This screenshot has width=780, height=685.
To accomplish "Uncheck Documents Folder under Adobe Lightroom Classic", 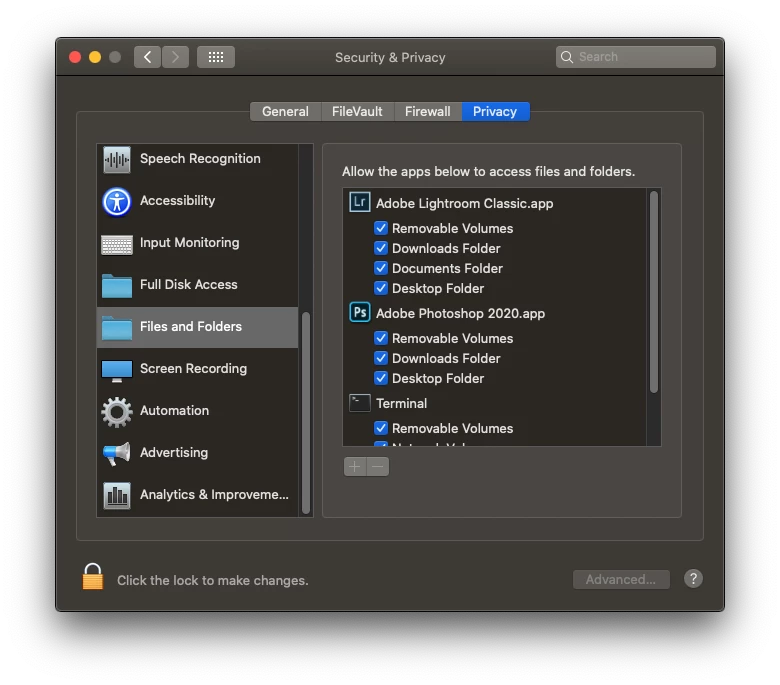I will (381, 268).
